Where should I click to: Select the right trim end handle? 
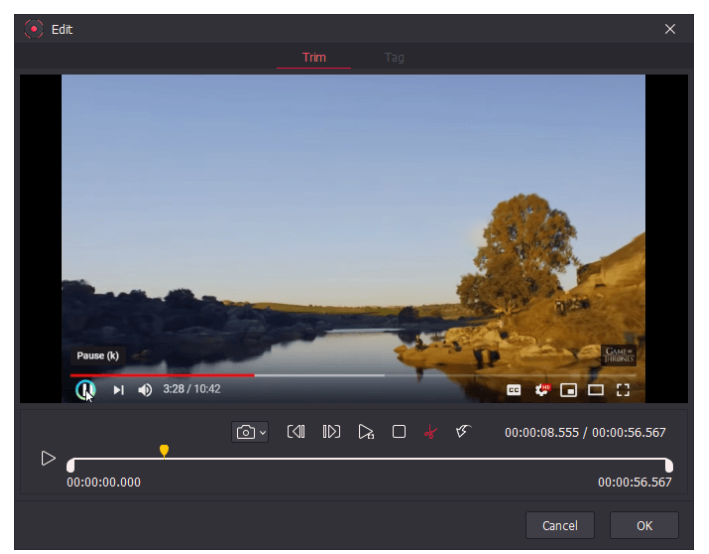[x=669, y=465]
